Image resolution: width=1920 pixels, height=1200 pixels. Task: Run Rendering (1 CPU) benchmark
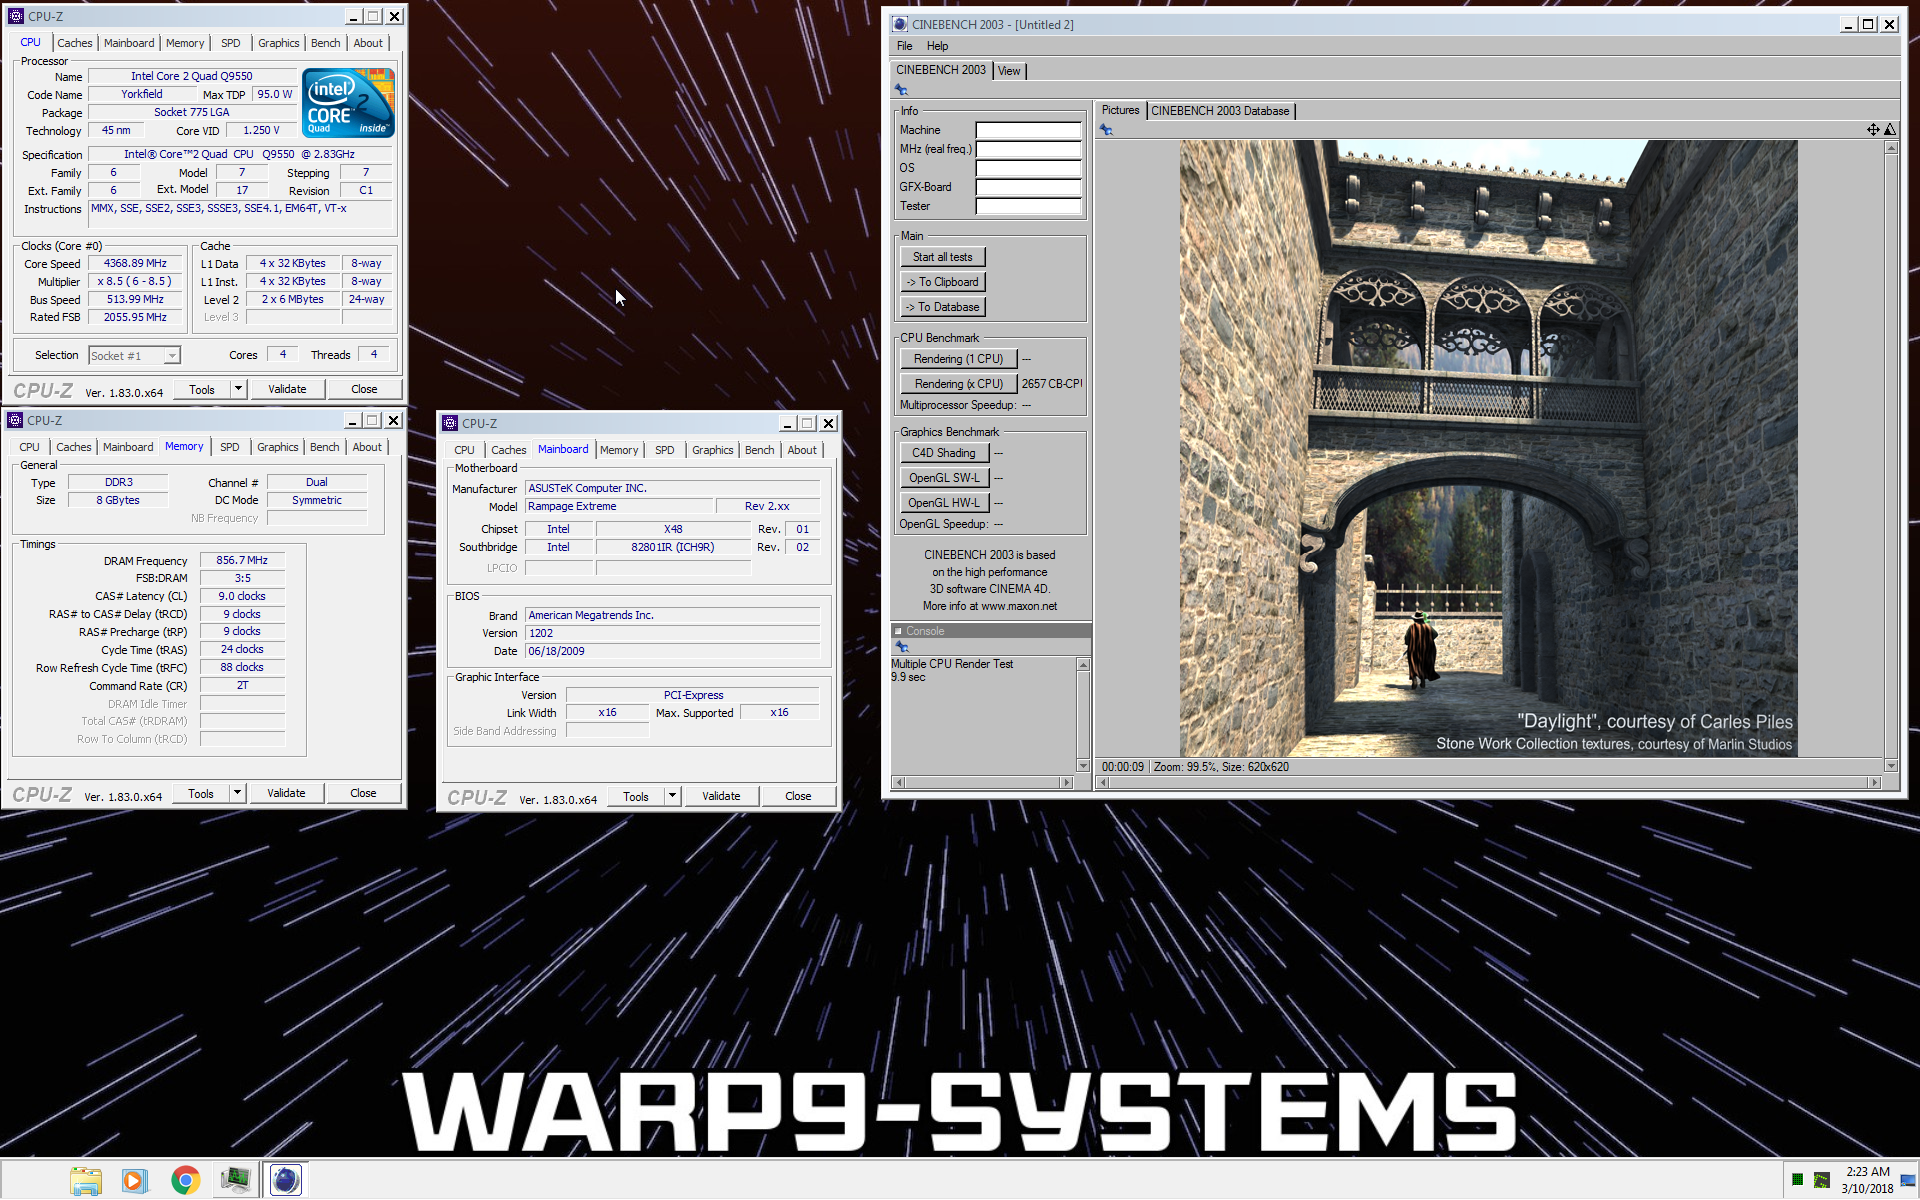point(958,359)
